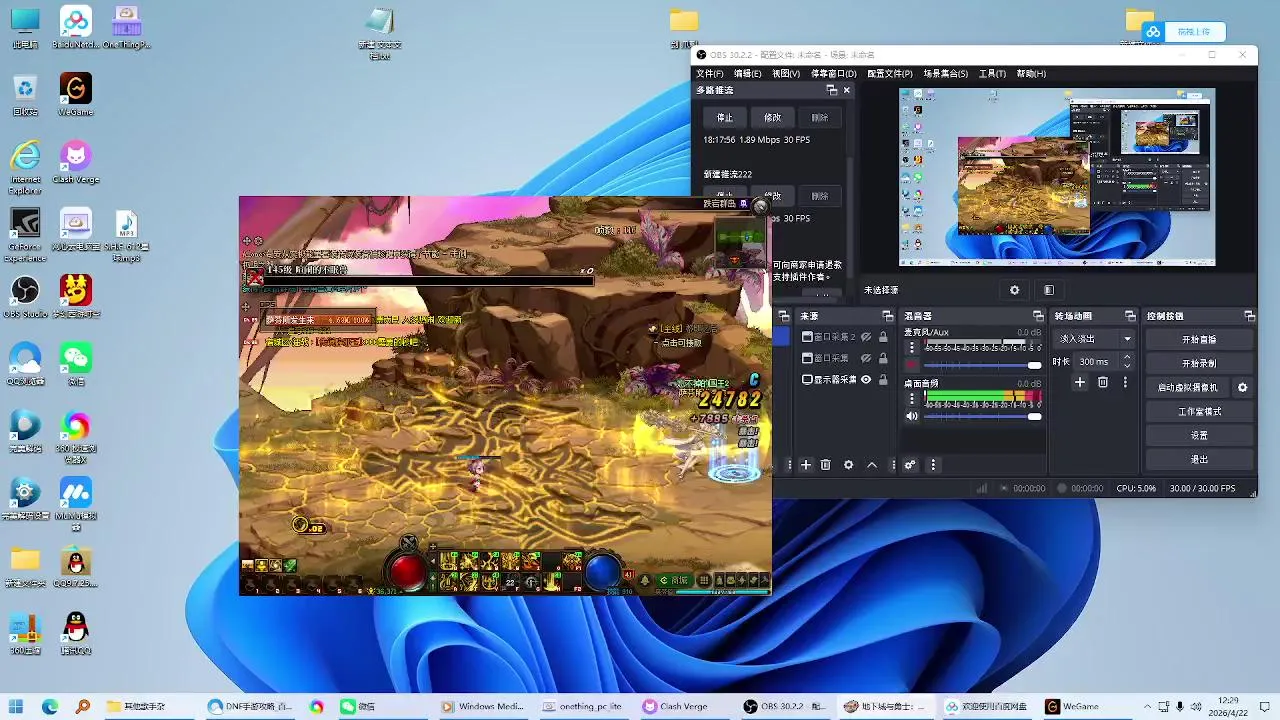Image resolution: width=1280 pixels, height=720 pixels.
Task: Click 停止 button for first stream output
Action: 725,117
